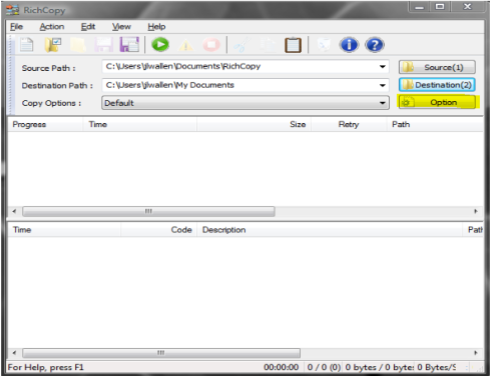Click the faded yellow folder toolbar icon
The height and width of the screenshot is (376, 490).
[78, 45]
